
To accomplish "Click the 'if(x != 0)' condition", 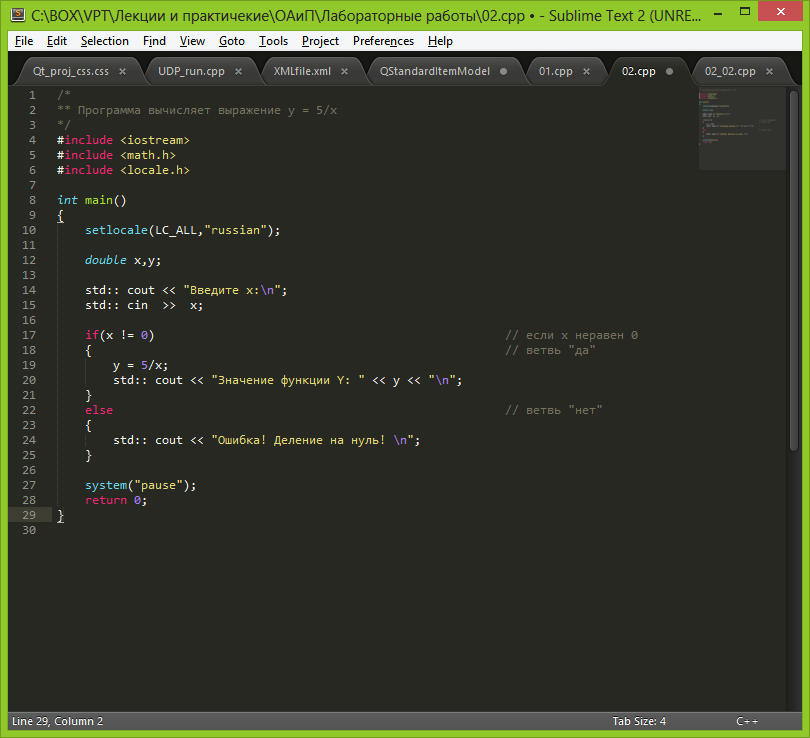I will click(x=119, y=335).
